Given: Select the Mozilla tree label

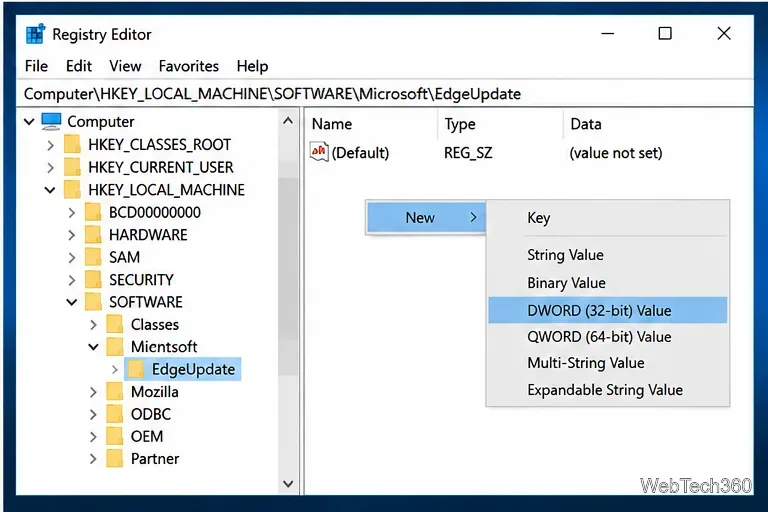Looking at the screenshot, I should 154,392.
